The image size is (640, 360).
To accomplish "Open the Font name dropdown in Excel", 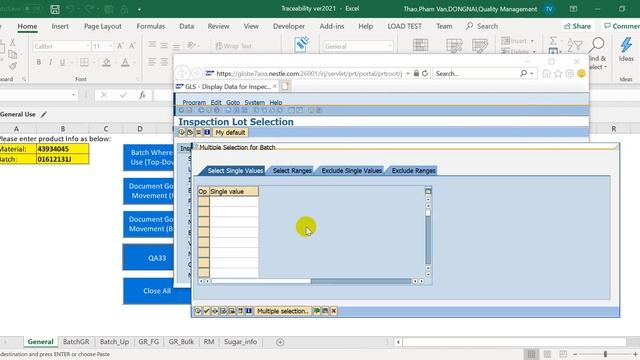I will (87, 46).
